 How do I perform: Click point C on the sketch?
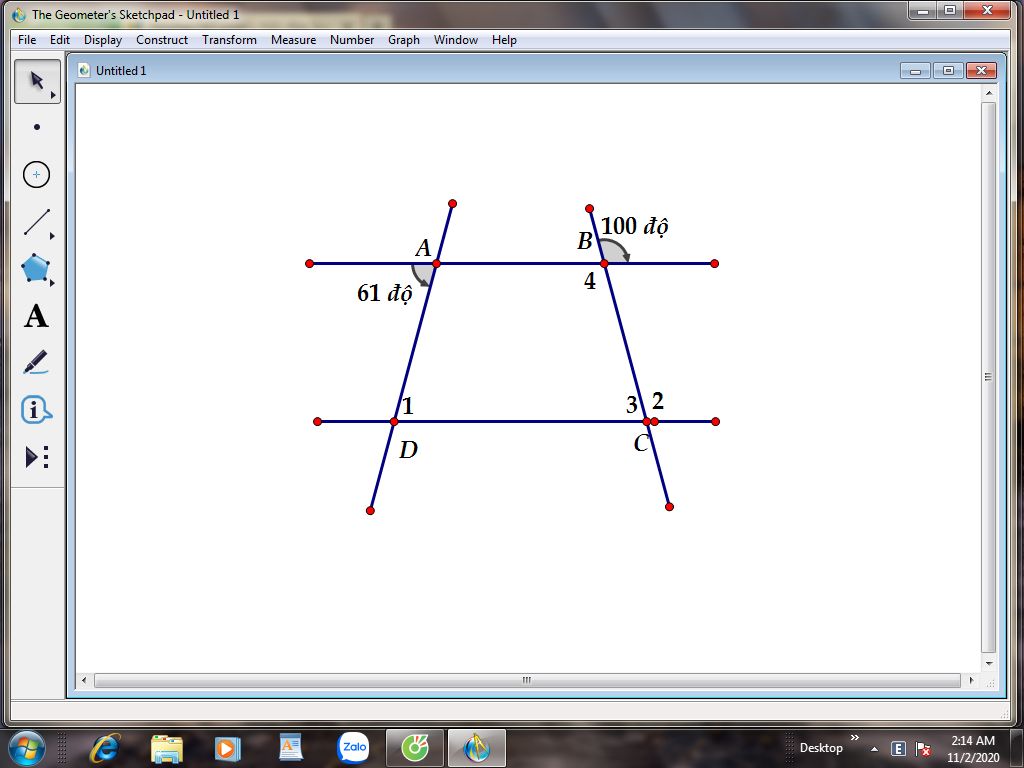coord(647,421)
